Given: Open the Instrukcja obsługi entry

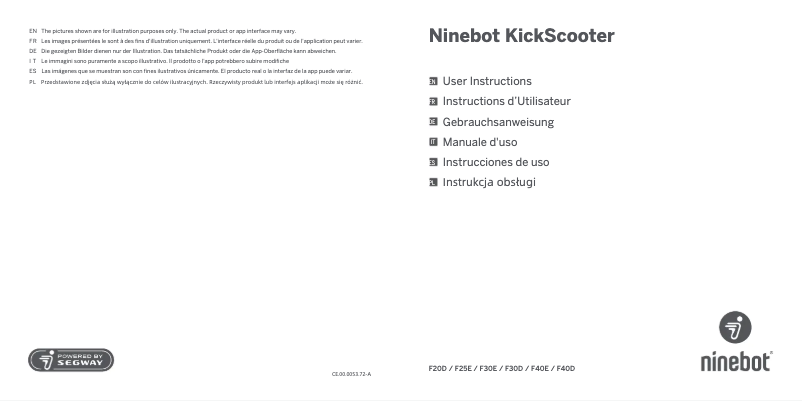Looking at the screenshot, I should coord(489,182).
